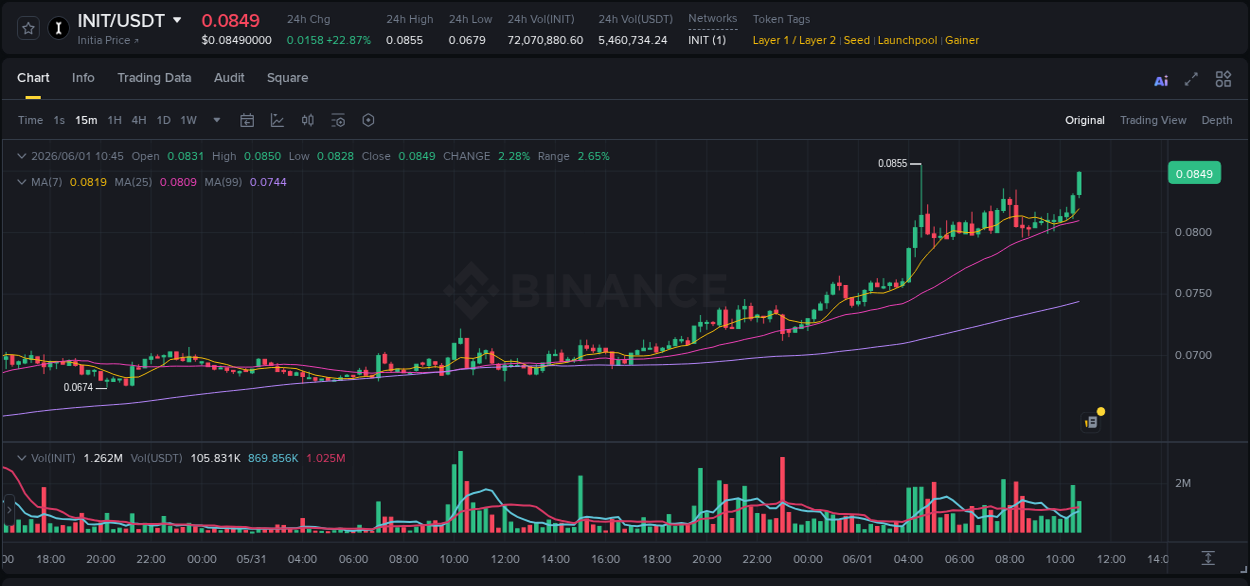Launch the Ai analysis tool
Viewport: 1250px width, 586px height.
1161,81
